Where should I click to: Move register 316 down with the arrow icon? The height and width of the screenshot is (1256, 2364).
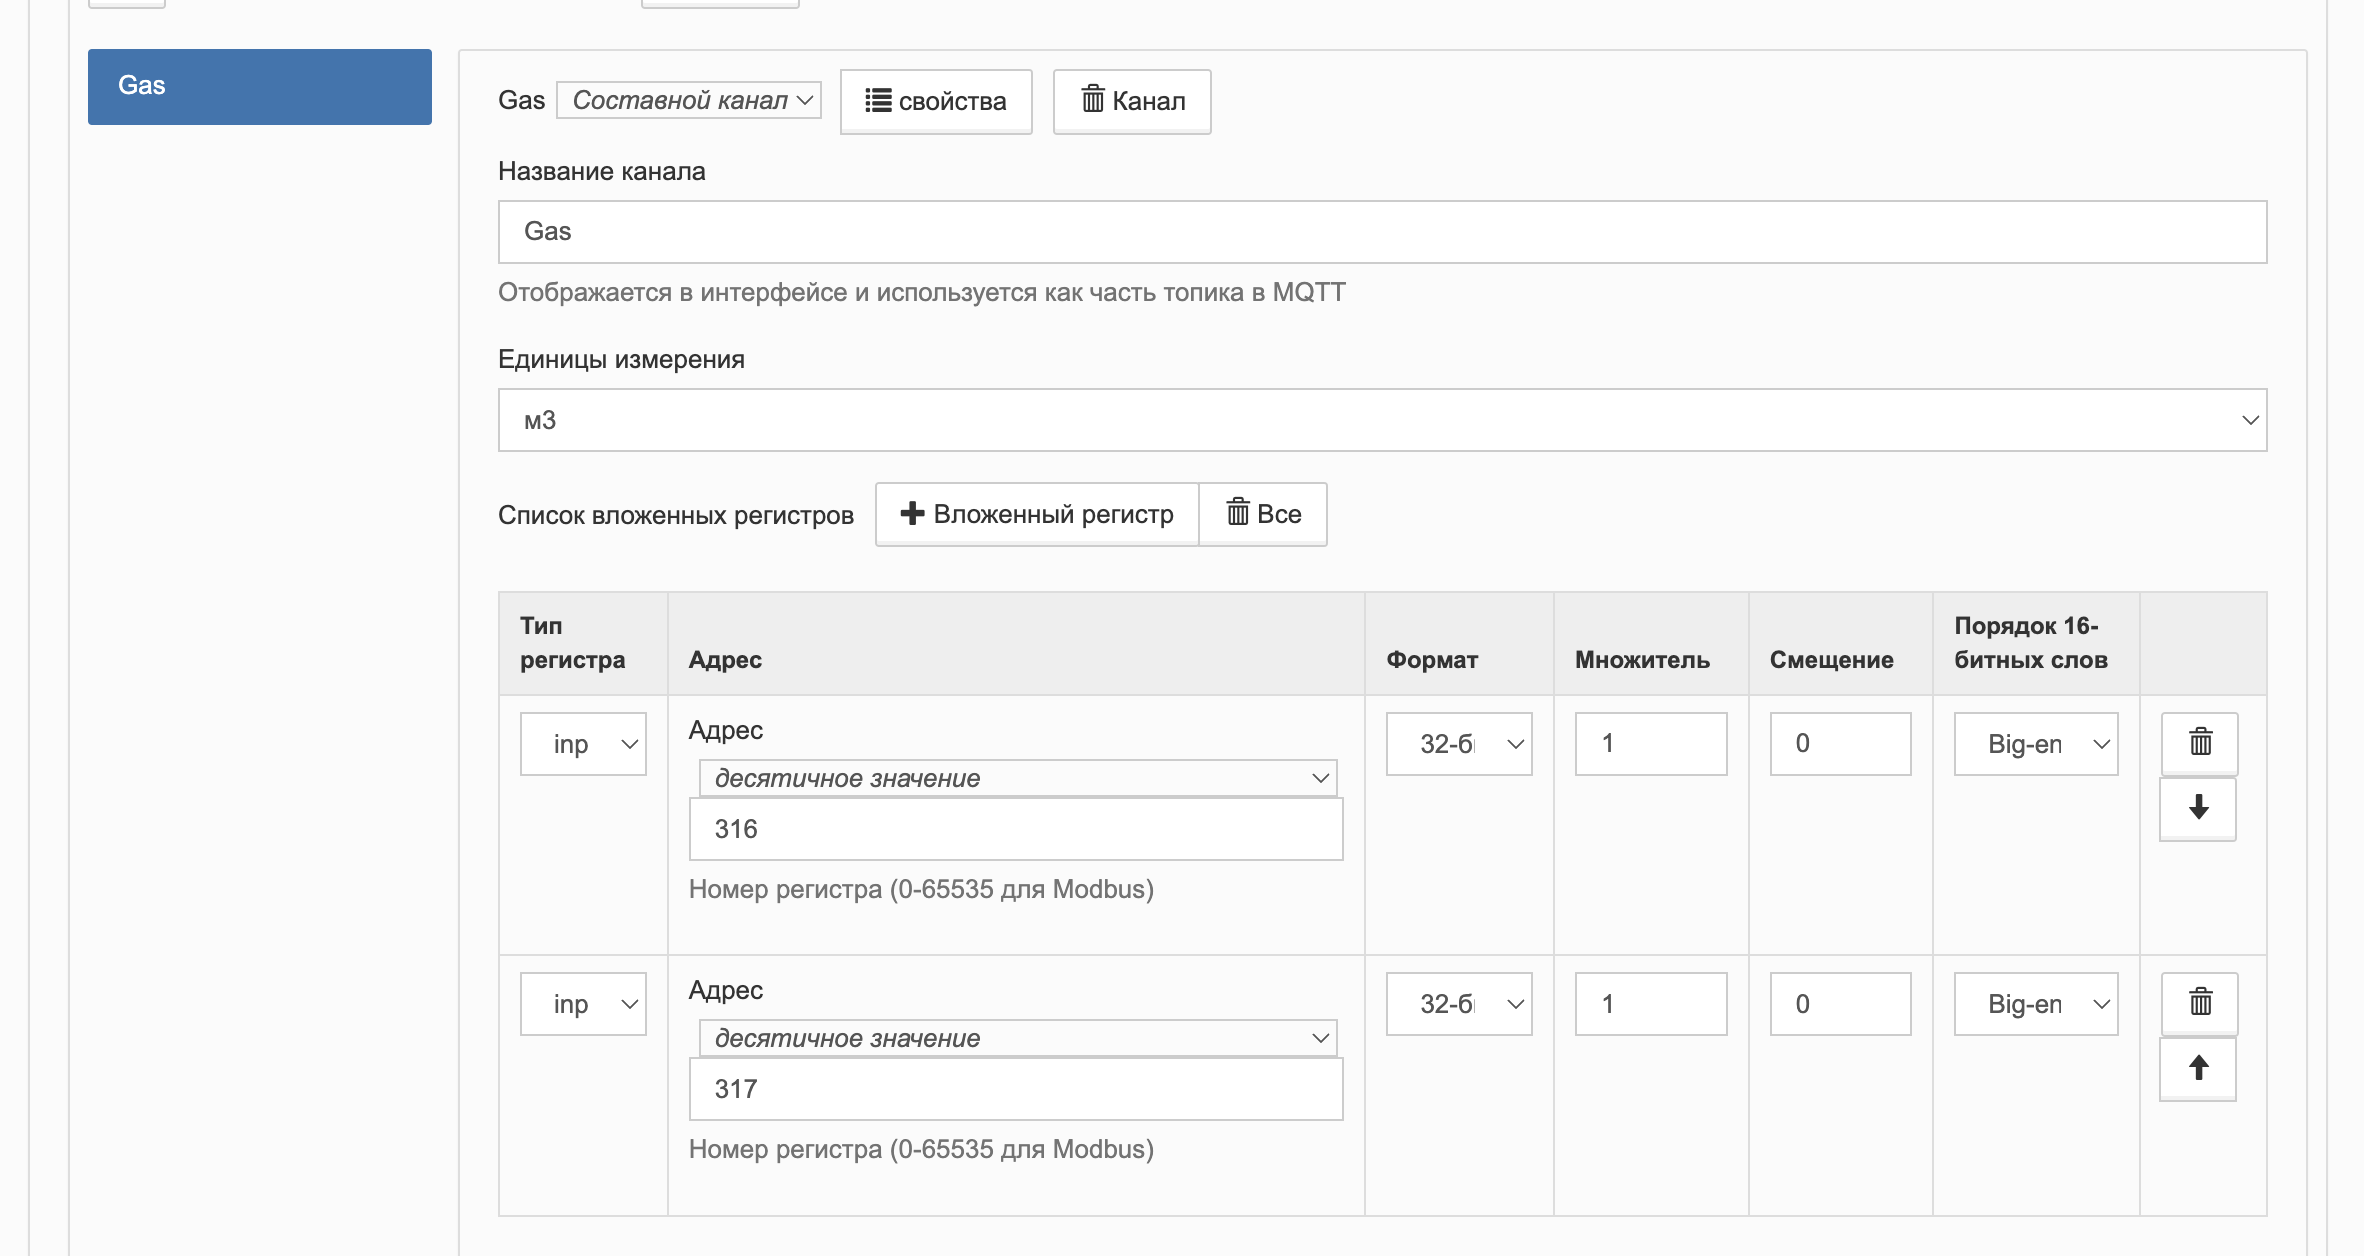pyautogui.click(x=2198, y=808)
